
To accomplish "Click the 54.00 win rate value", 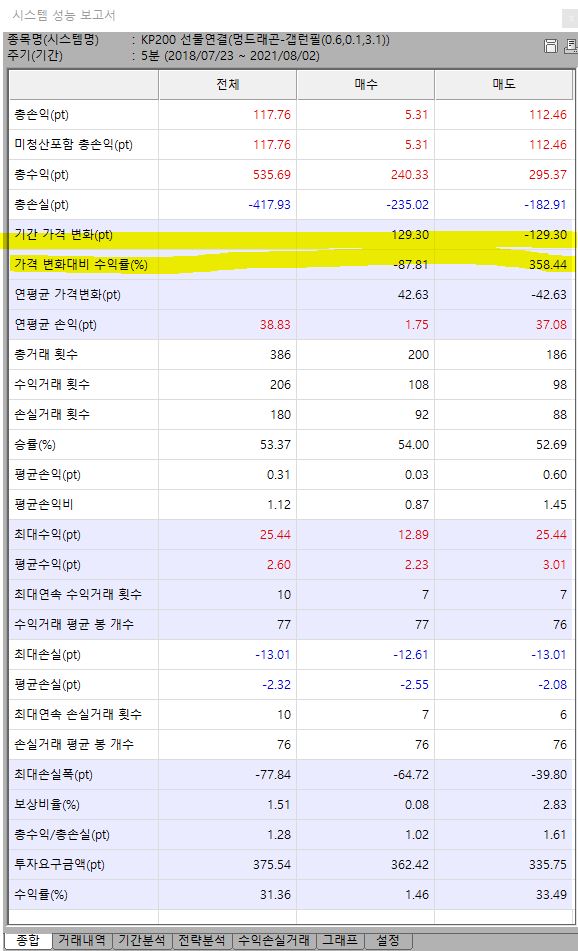I will [x=413, y=445].
